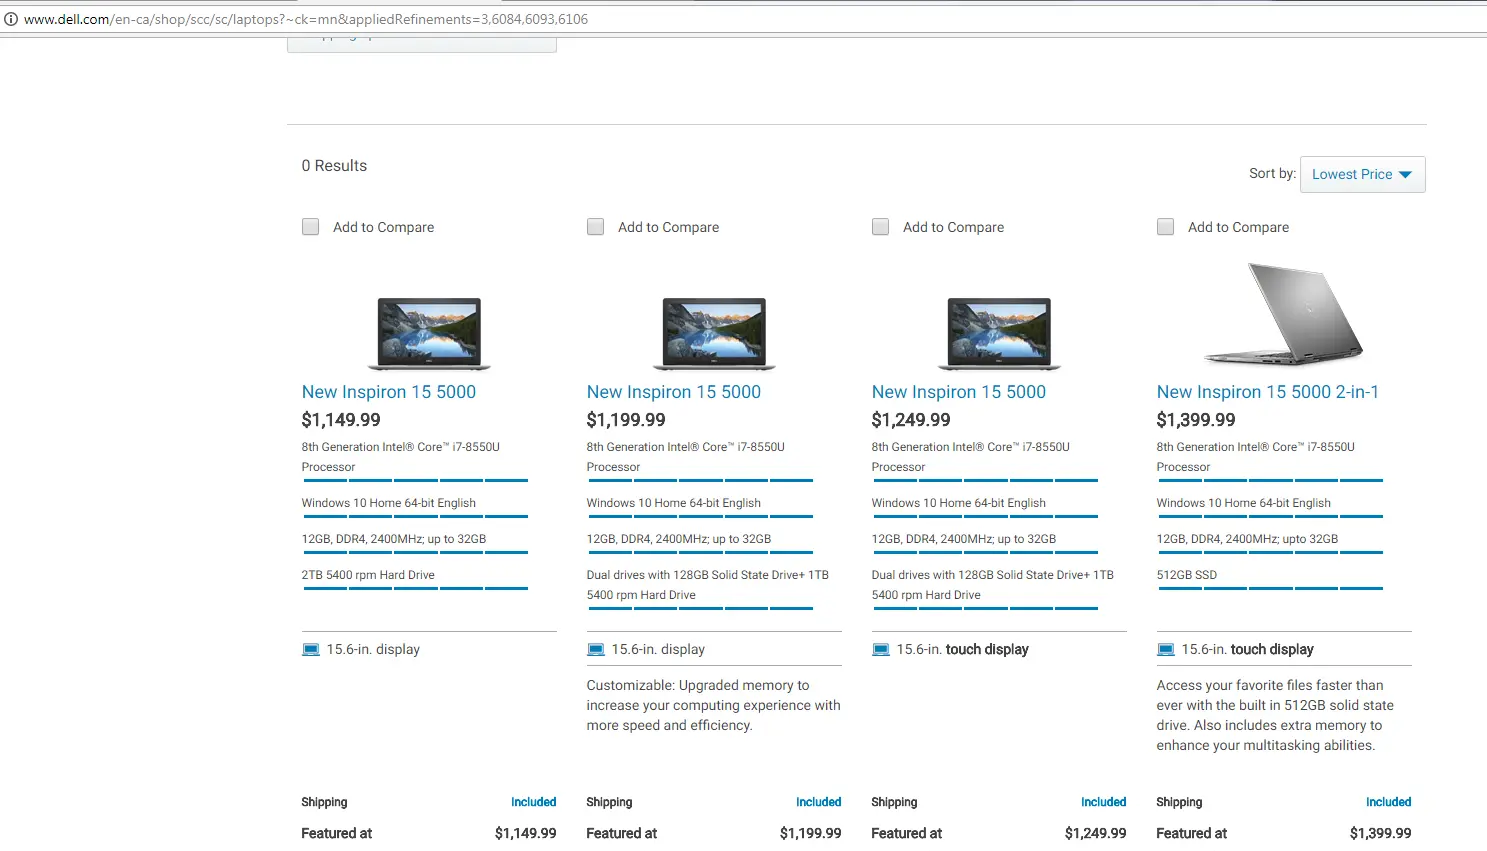Click the Inspiron 2-in-1 laptop image
This screenshot has height=851, width=1487.
[x=1284, y=315]
